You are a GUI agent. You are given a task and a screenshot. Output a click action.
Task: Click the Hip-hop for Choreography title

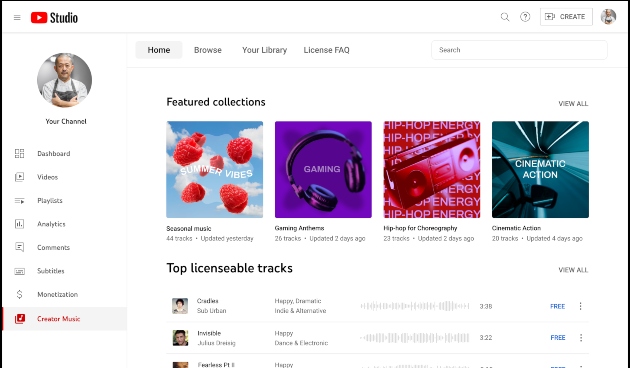(x=420, y=228)
